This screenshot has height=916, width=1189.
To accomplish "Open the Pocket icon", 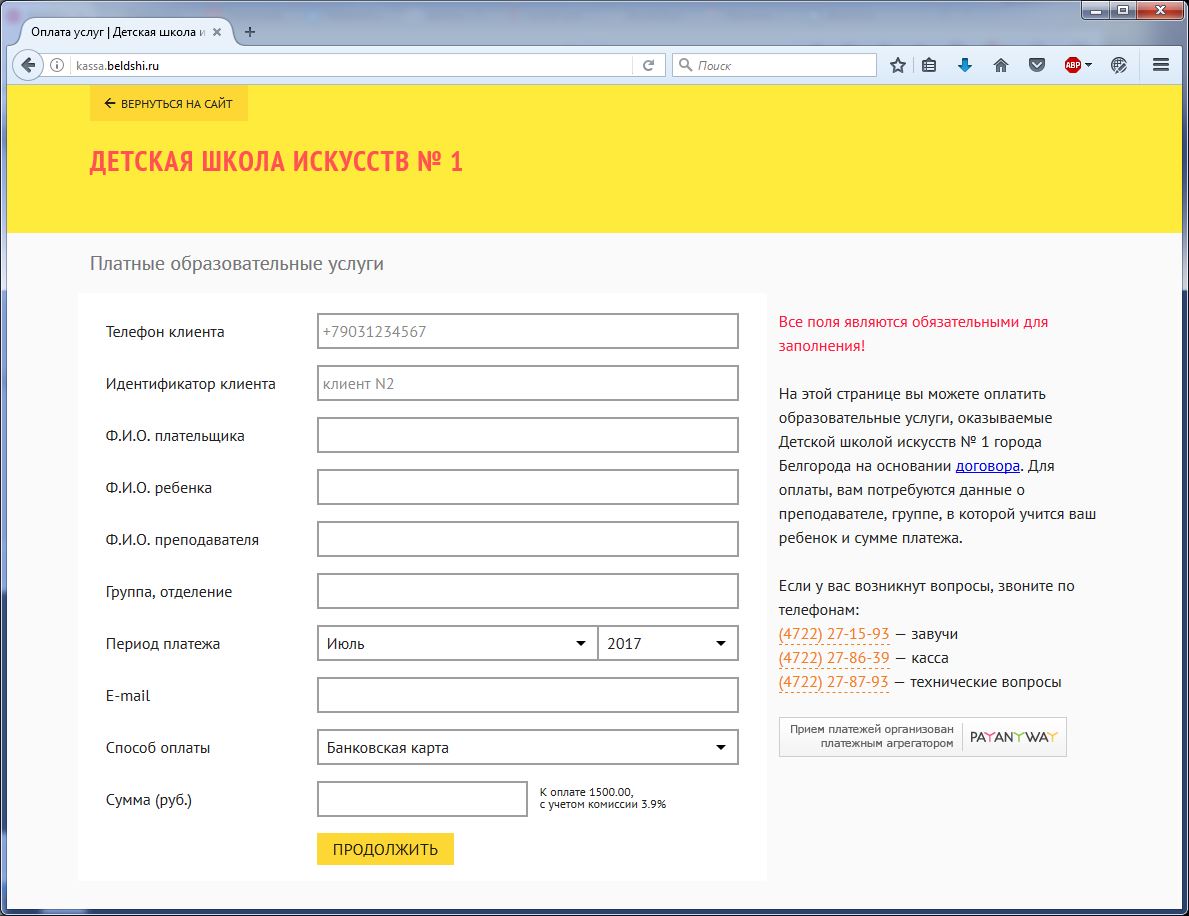I will [1037, 65].
